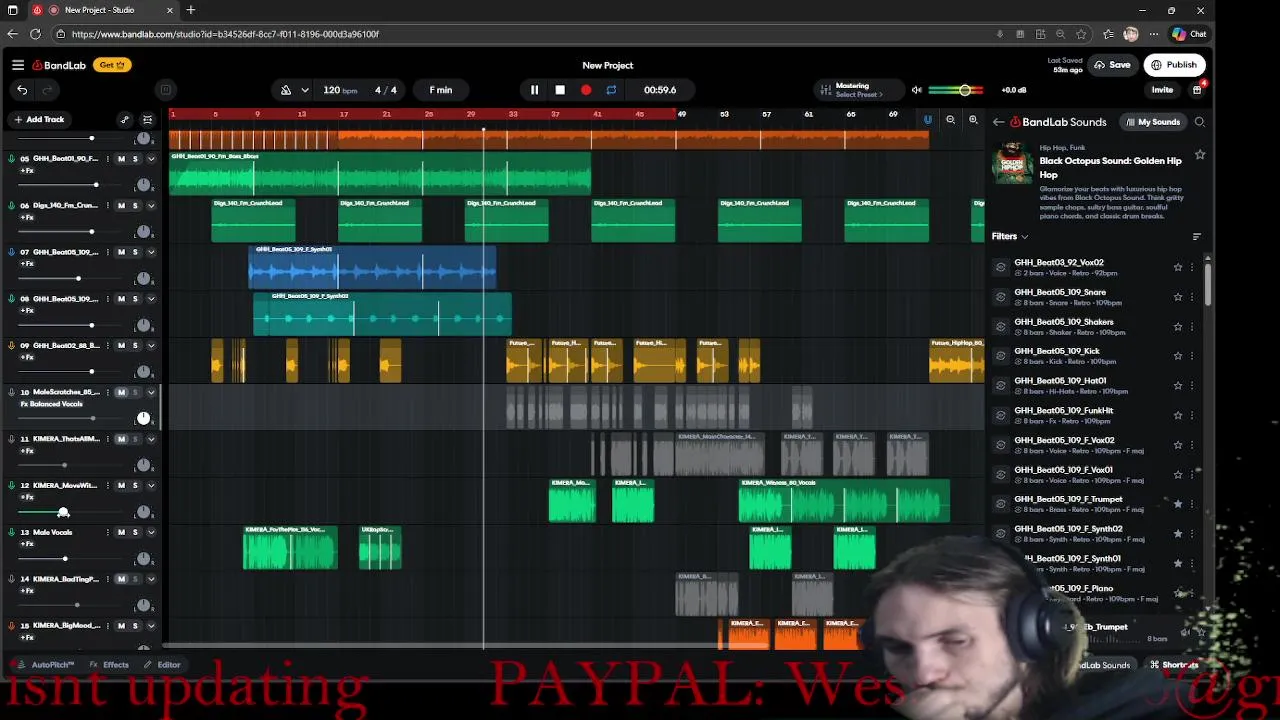Start recording with the red button

point(586,90)
